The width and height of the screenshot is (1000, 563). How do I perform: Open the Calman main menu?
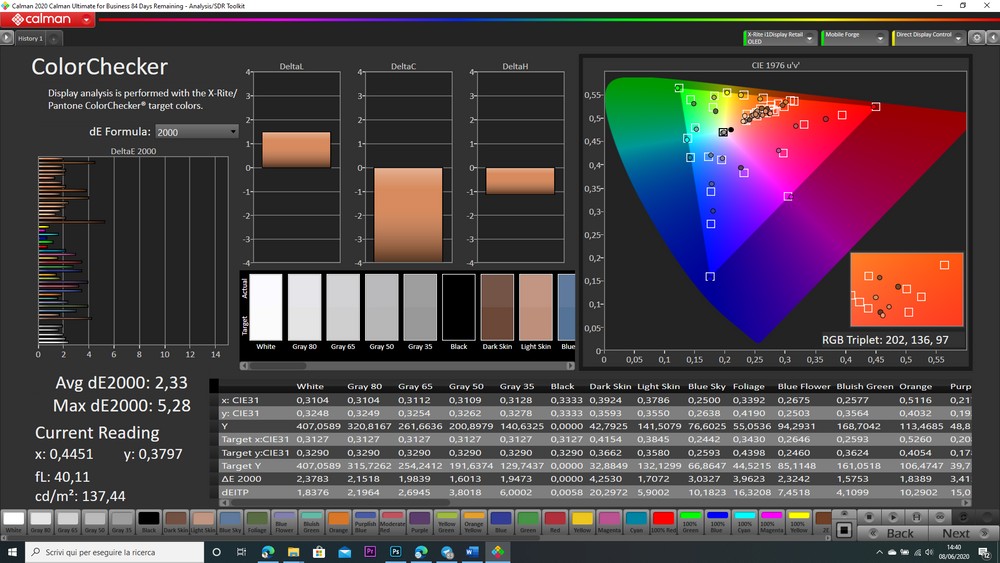49,19
